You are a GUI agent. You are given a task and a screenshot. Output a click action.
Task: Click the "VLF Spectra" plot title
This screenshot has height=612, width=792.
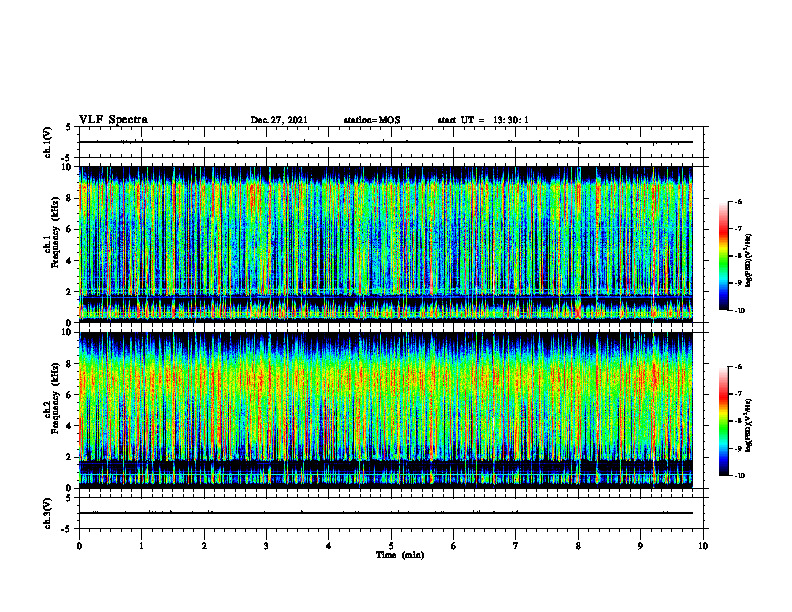tap(113, 120)
